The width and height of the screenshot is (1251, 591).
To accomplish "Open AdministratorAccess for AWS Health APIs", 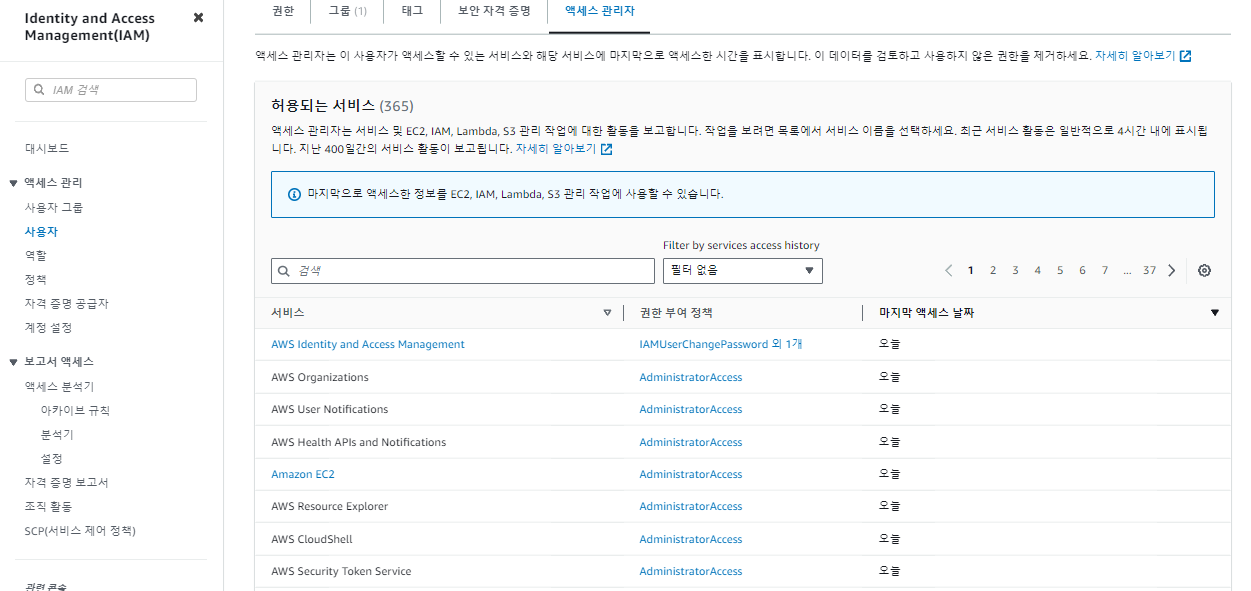I will [x=691, y=442].
